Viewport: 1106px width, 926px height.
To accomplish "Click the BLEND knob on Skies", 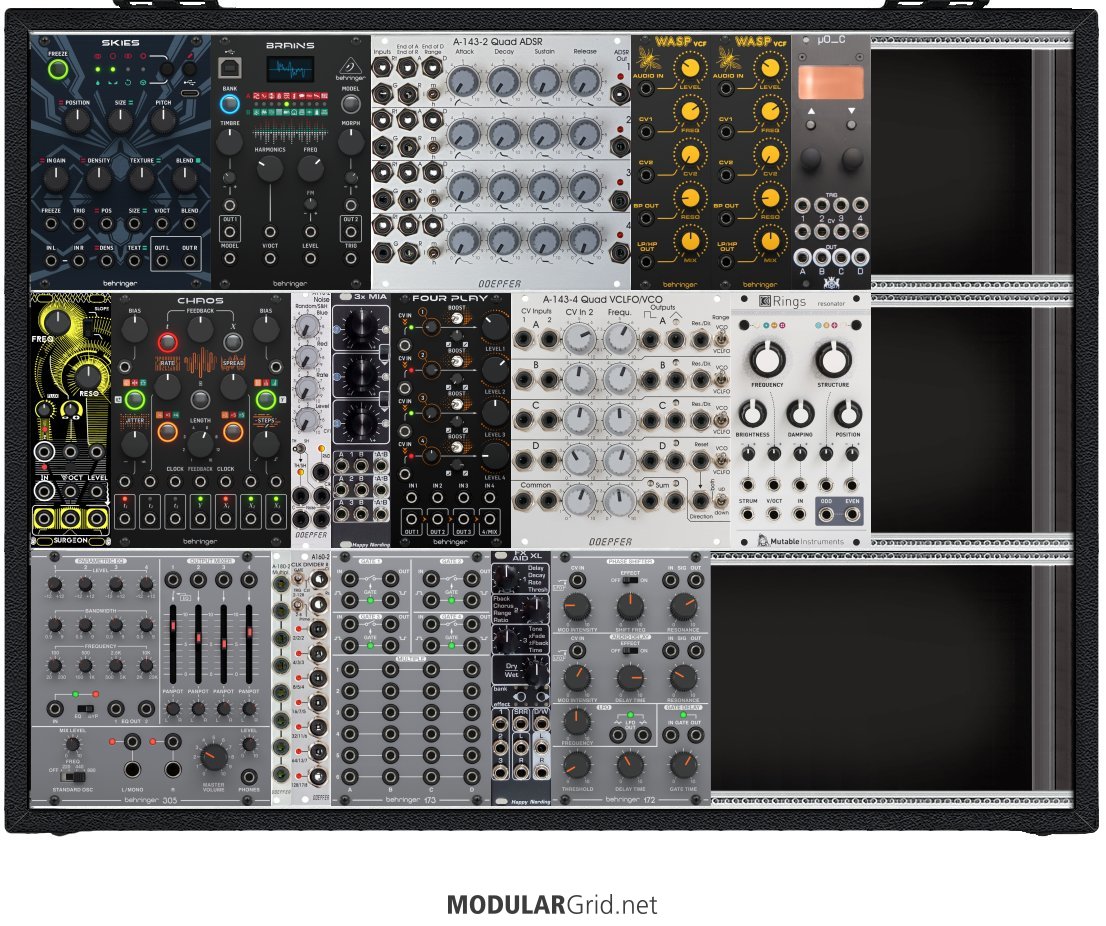I will point(184,179).
